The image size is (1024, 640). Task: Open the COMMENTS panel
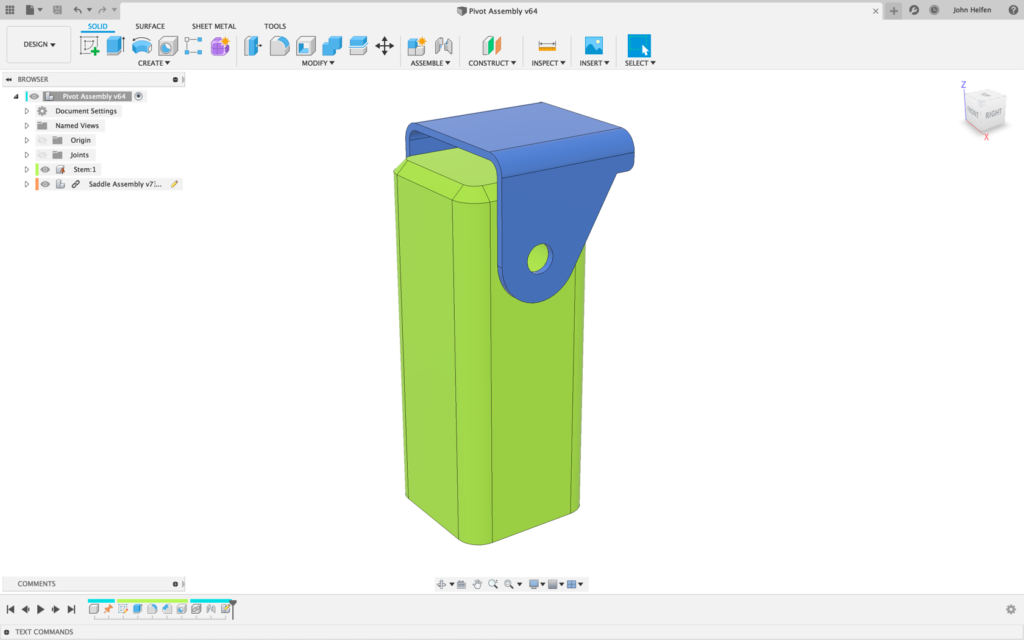[35, 583]
